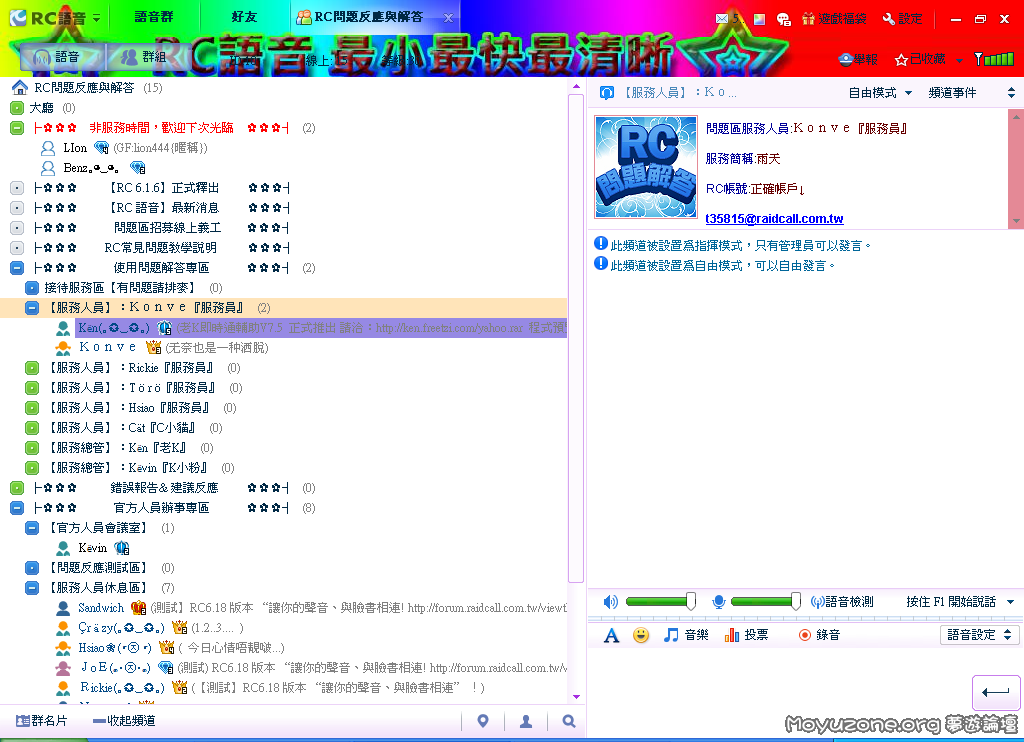Click the signal strength indicator
This screenshot has height=742, width=1024.
[x=994, y=59]
